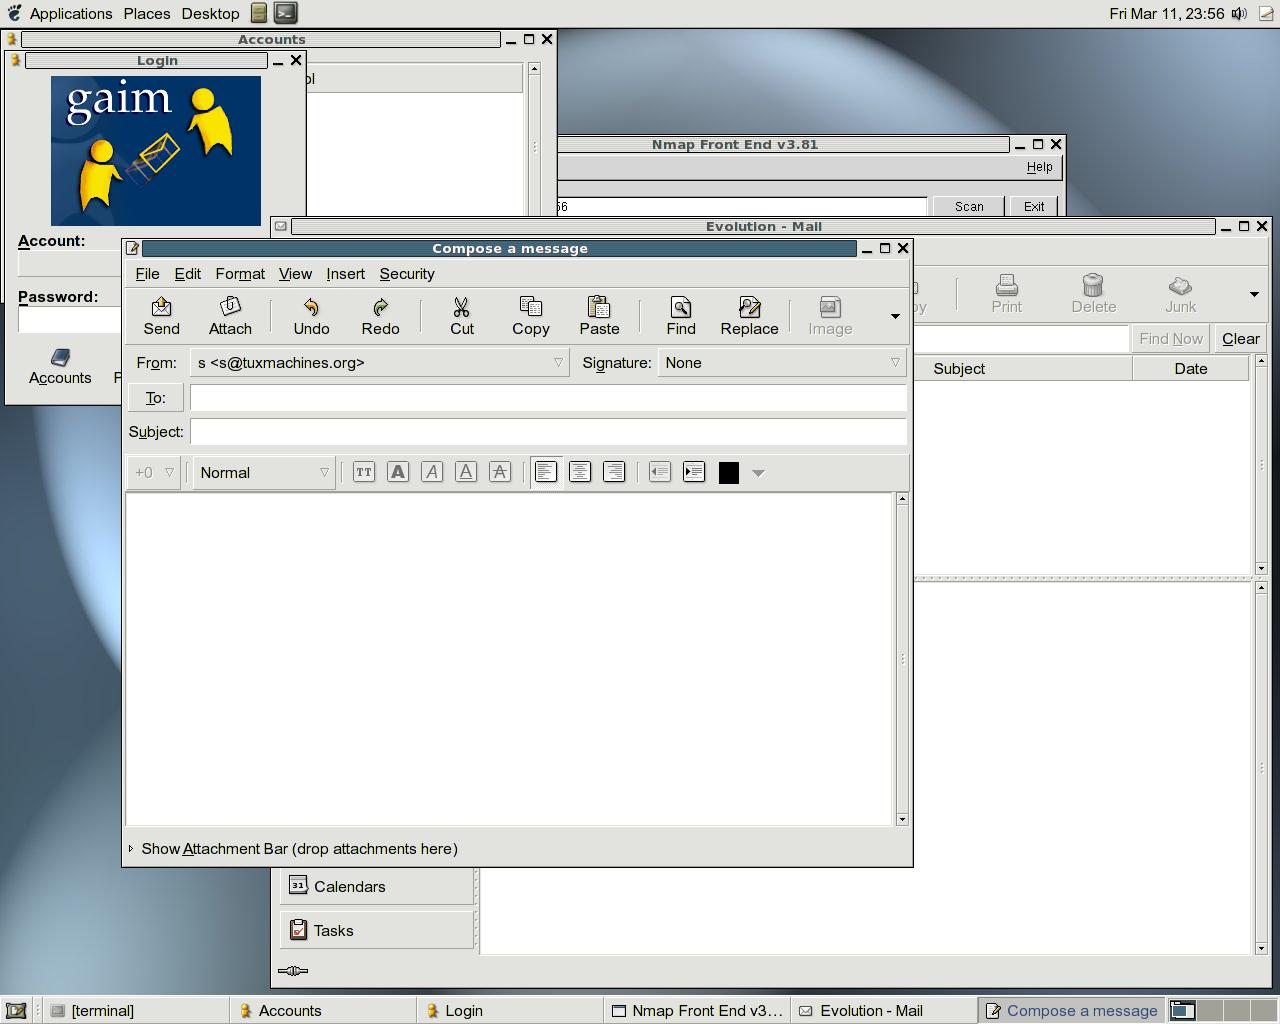Open the Evolution Mail toolbar overflow arrow
This screenshot has height=1024, width=1280.
tap(1254, 294)
